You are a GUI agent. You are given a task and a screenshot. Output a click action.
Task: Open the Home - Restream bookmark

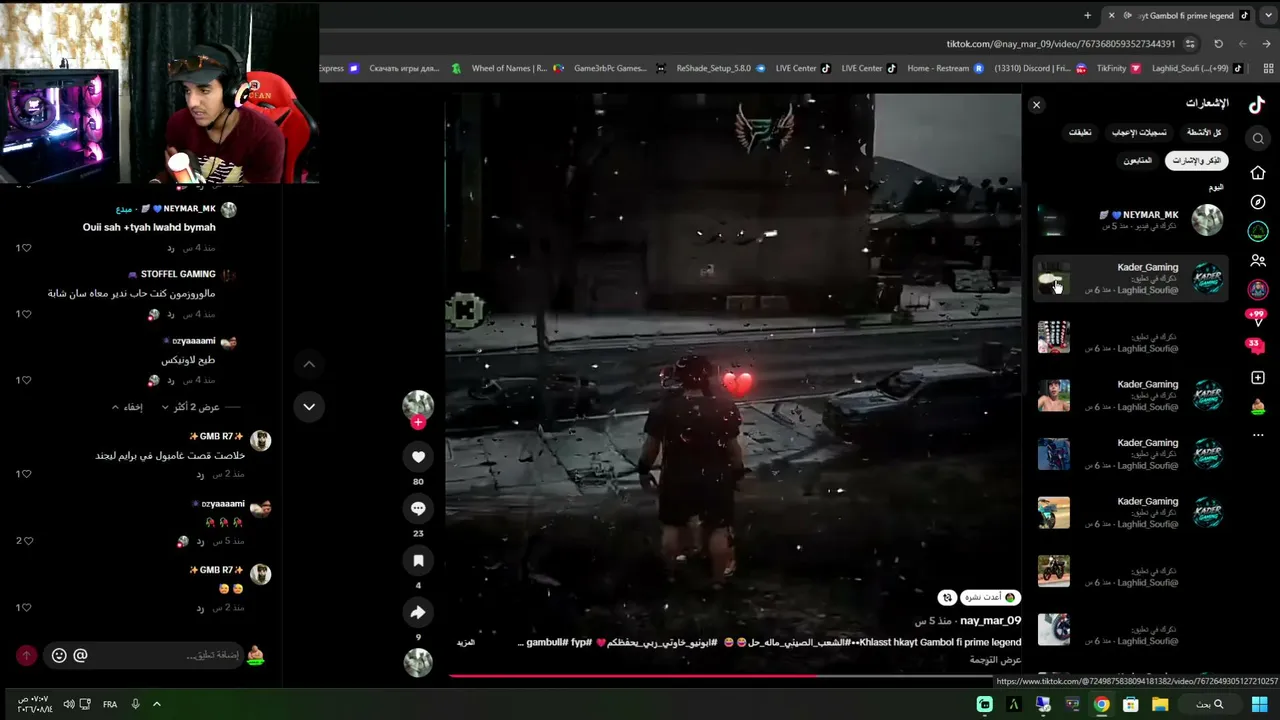946,68
